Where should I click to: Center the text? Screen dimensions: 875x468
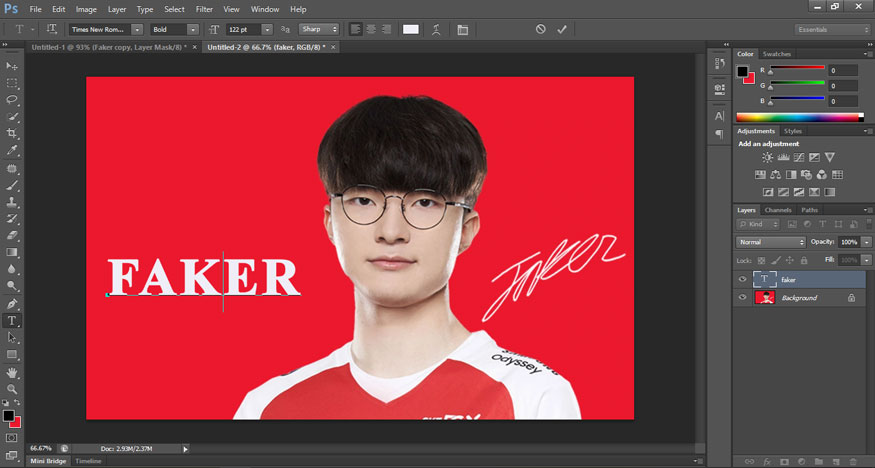371,30
